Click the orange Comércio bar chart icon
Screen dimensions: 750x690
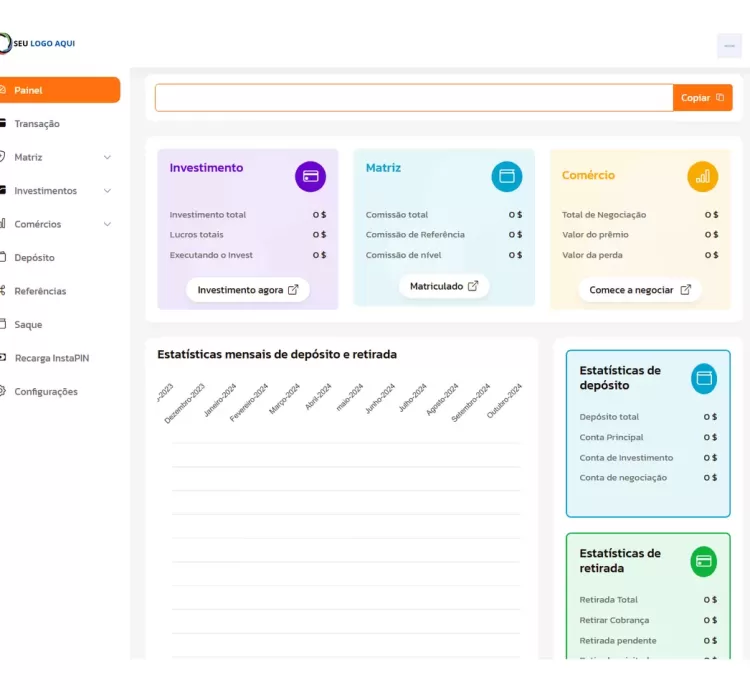click(702, 176)
